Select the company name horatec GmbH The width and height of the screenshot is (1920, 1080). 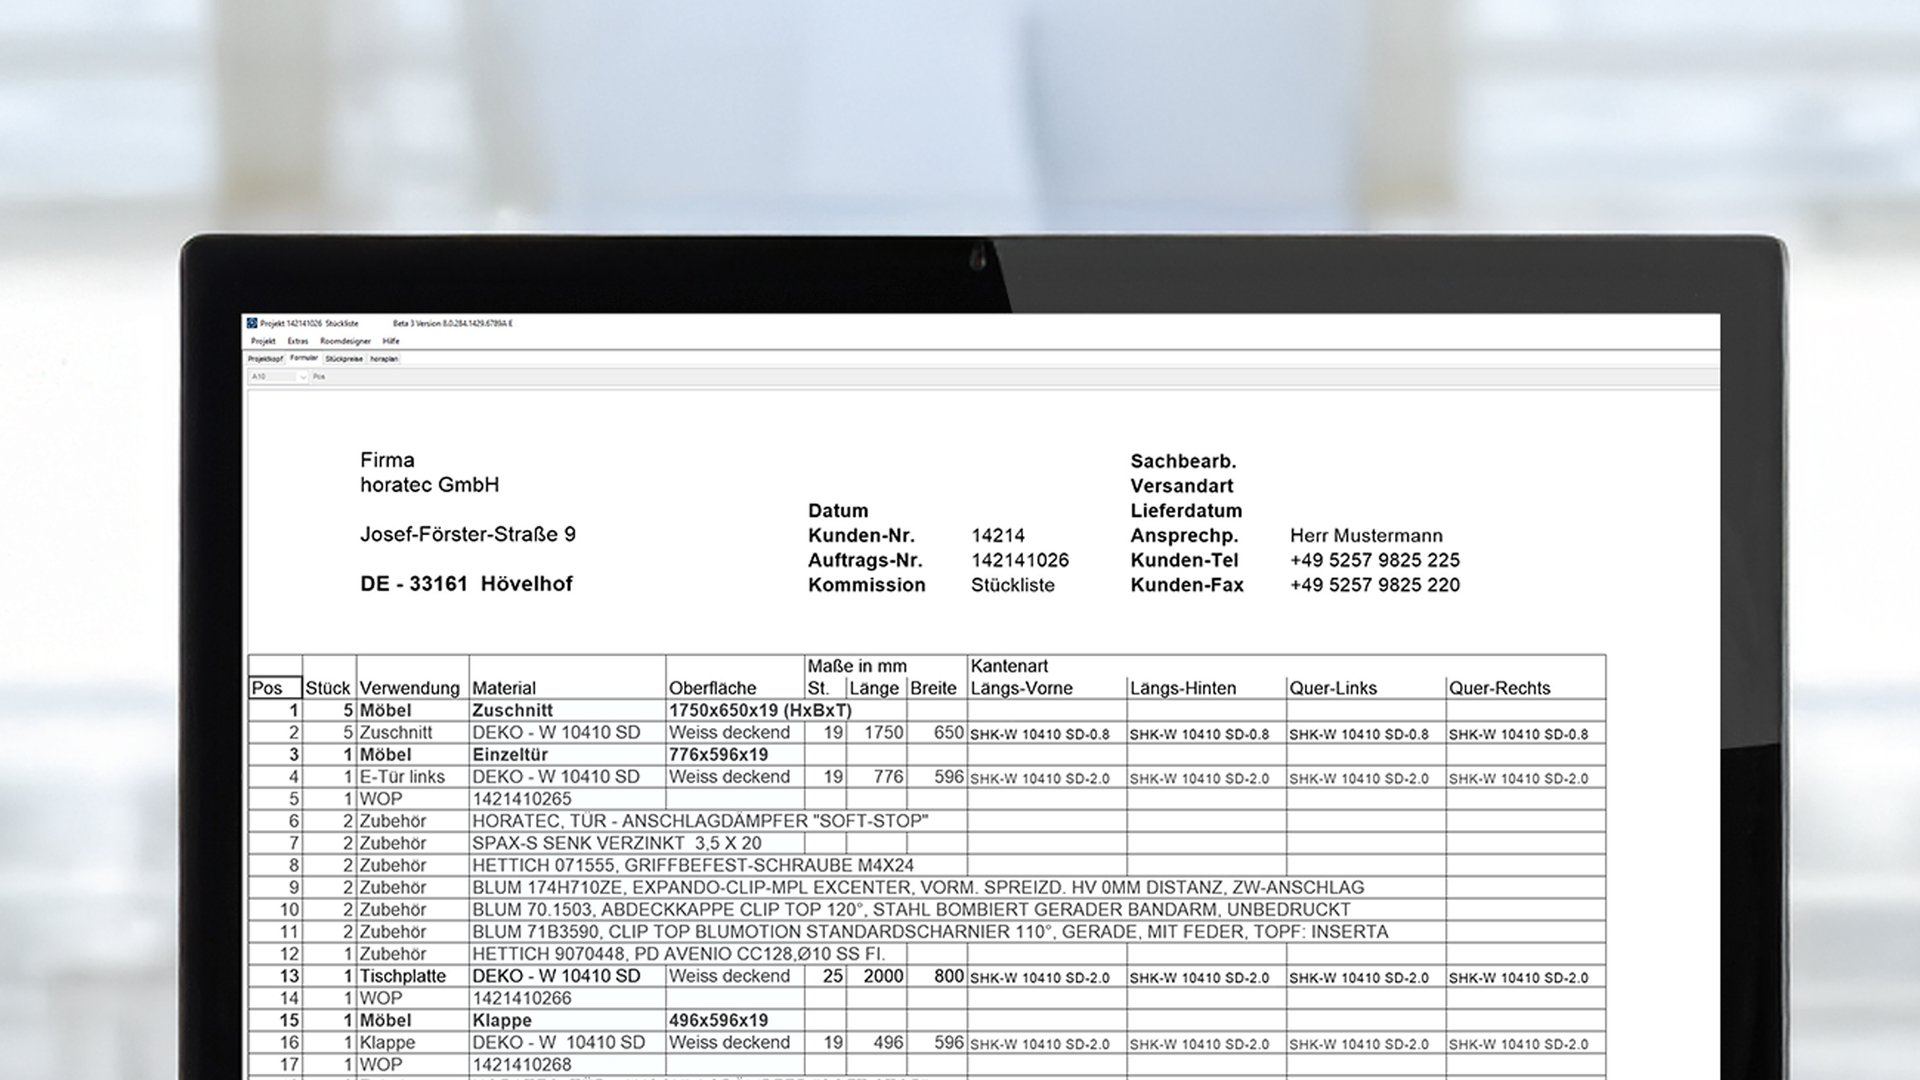[430, 485]
